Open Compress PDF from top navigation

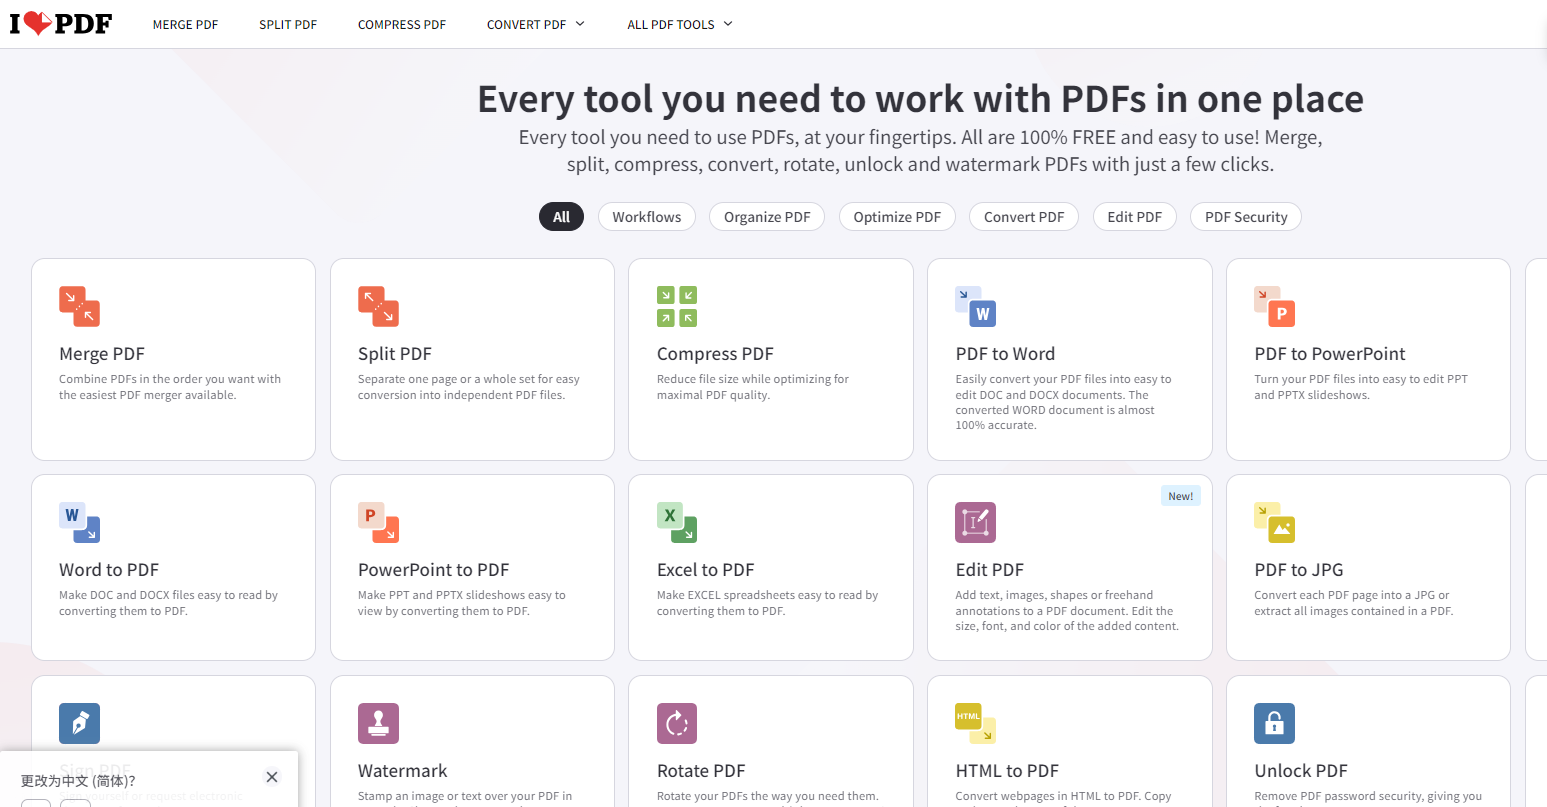point(402,24)
